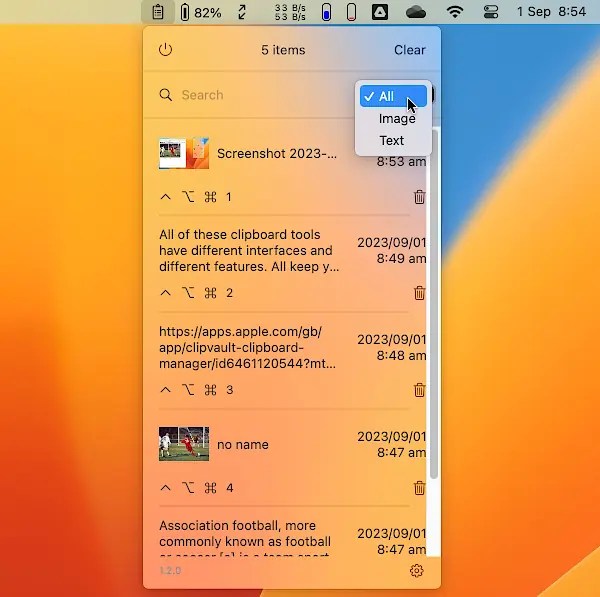Click the 8:49 am timestamp
Screen dimensions: 600x597
tap(401, 258)
